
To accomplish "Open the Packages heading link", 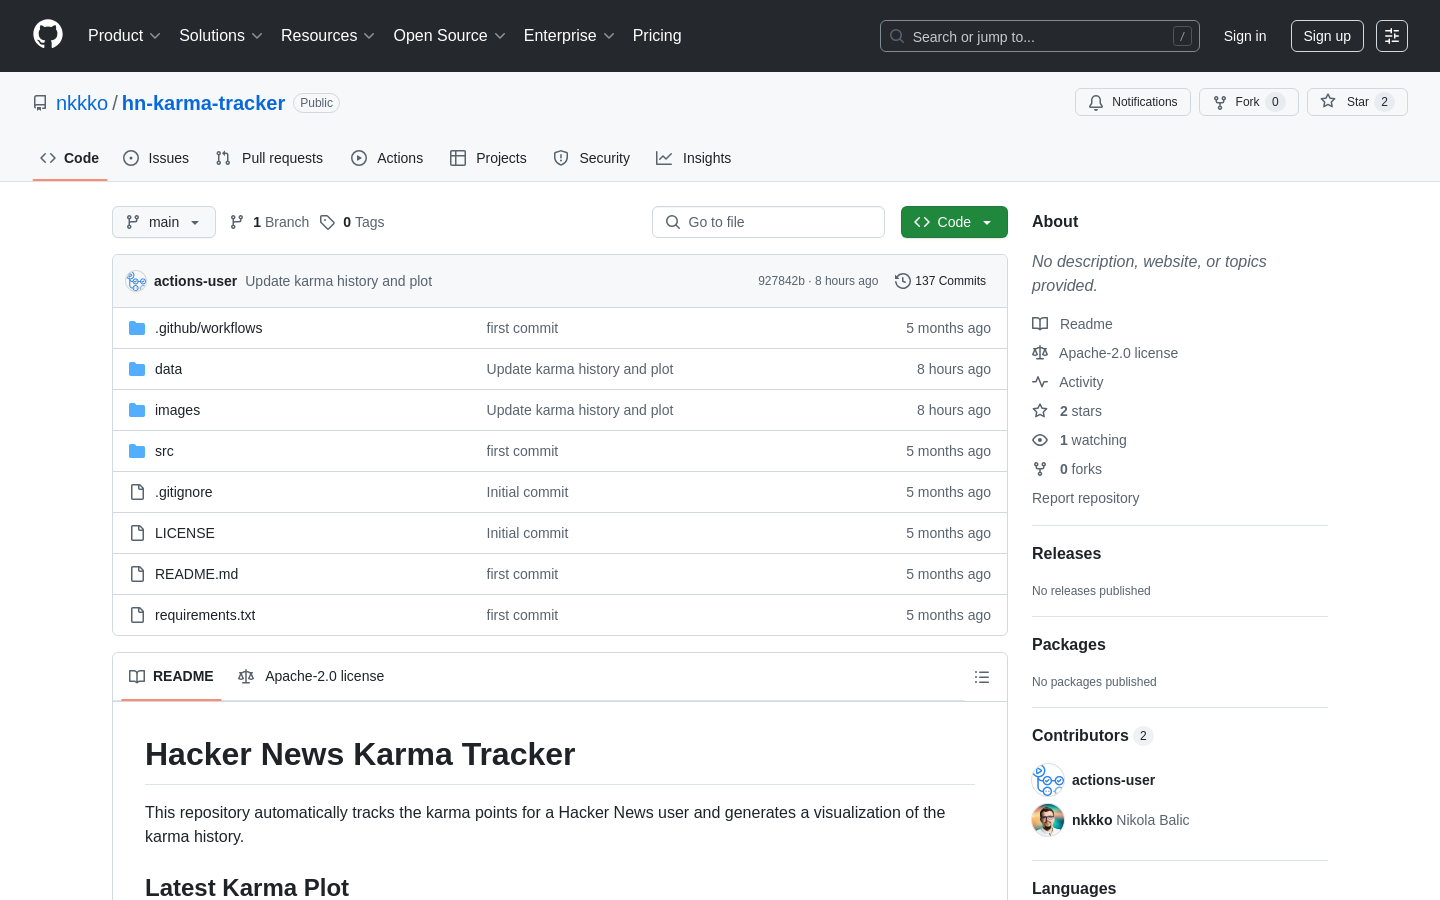I will pos(1068,645).
